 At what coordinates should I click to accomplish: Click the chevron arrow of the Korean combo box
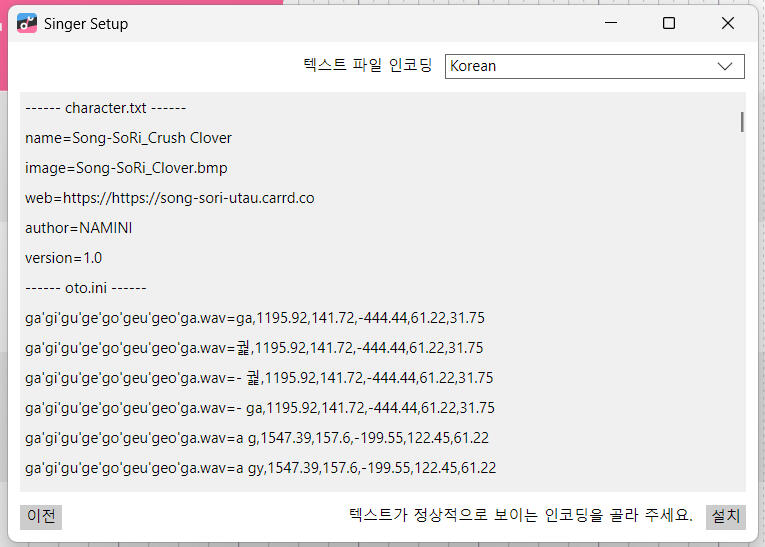coord(726,66)
